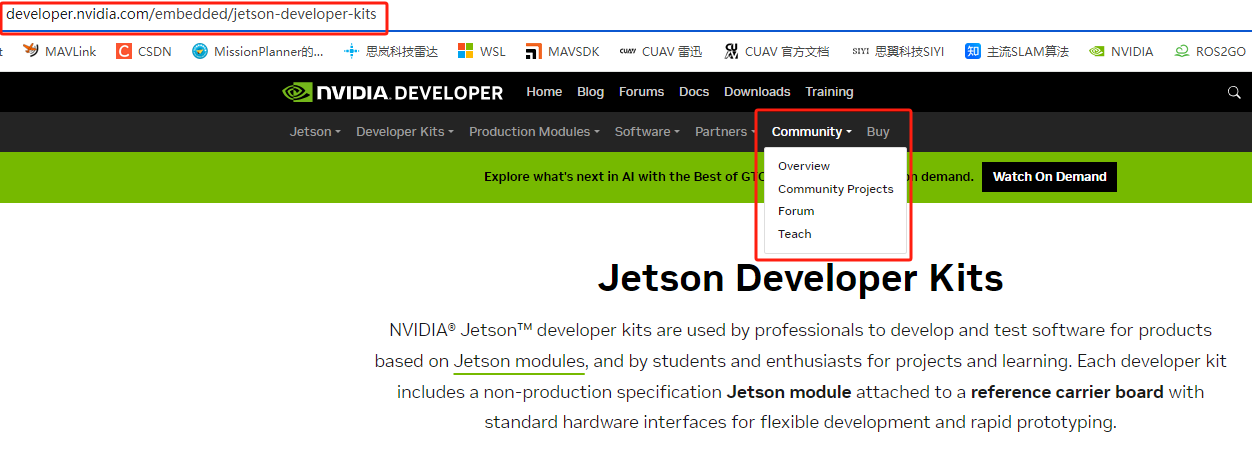The image size is (1252, 456).
Task: Click the browser address bar URL
Action: click(192, 15)
